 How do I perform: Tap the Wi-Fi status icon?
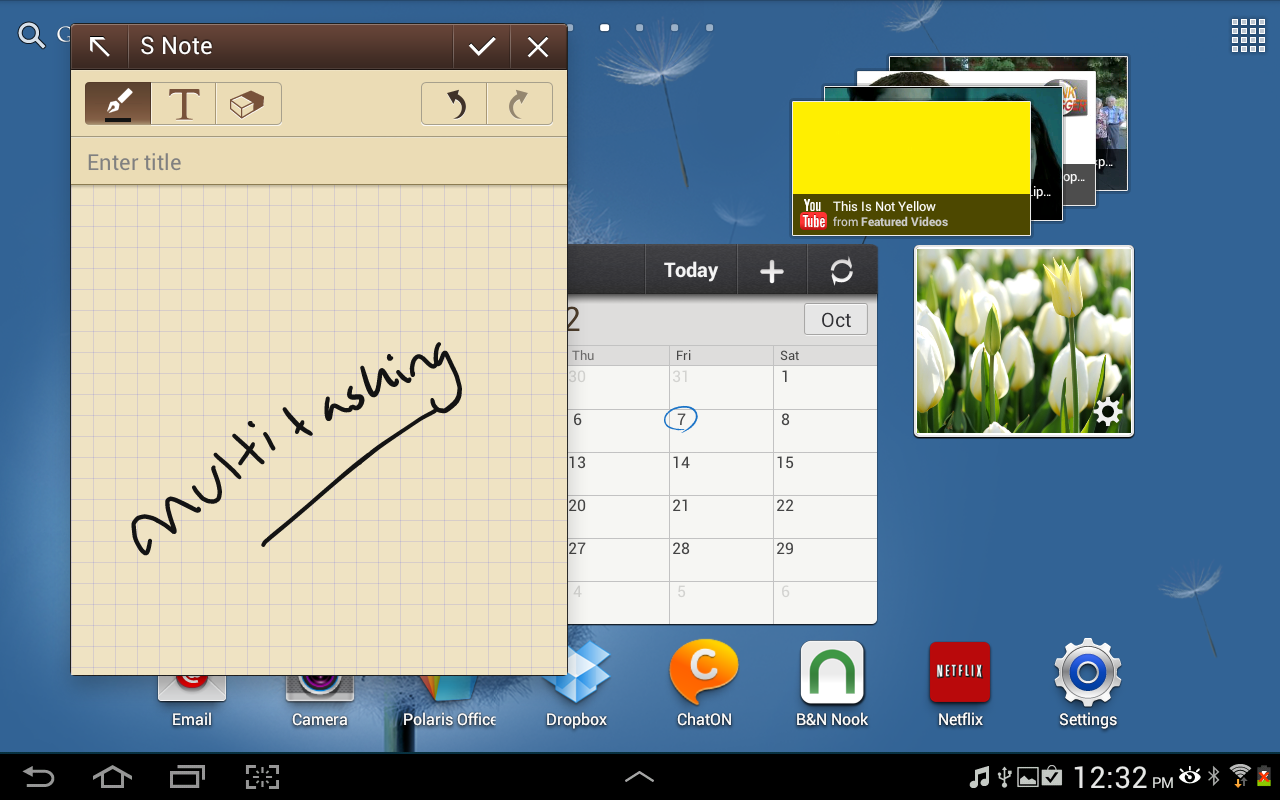point(1240,775)
